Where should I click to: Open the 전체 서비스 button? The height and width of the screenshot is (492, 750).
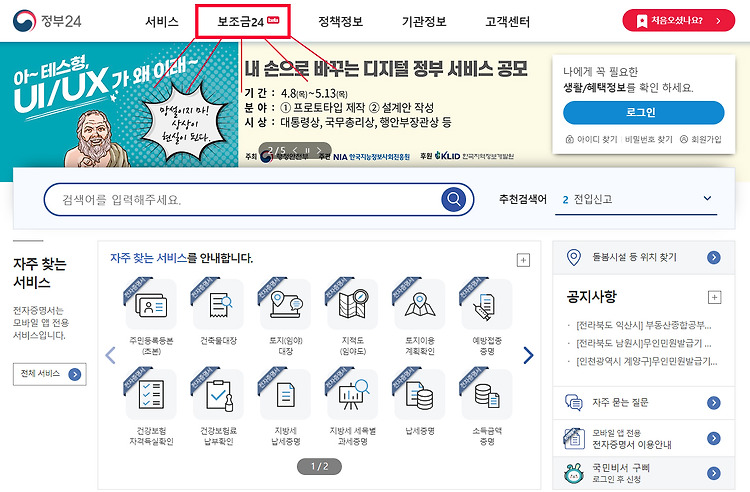coord(50,374)
